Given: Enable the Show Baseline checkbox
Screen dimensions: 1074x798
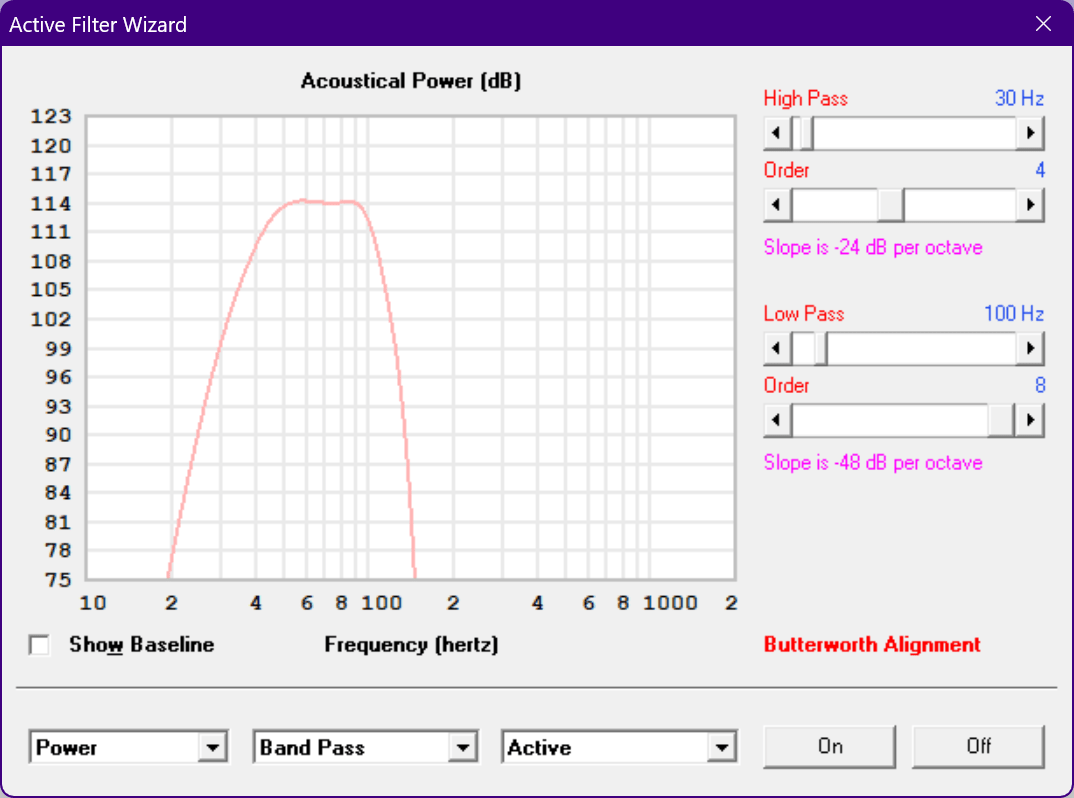Looking at the screenshot, I should pos(39,645).
